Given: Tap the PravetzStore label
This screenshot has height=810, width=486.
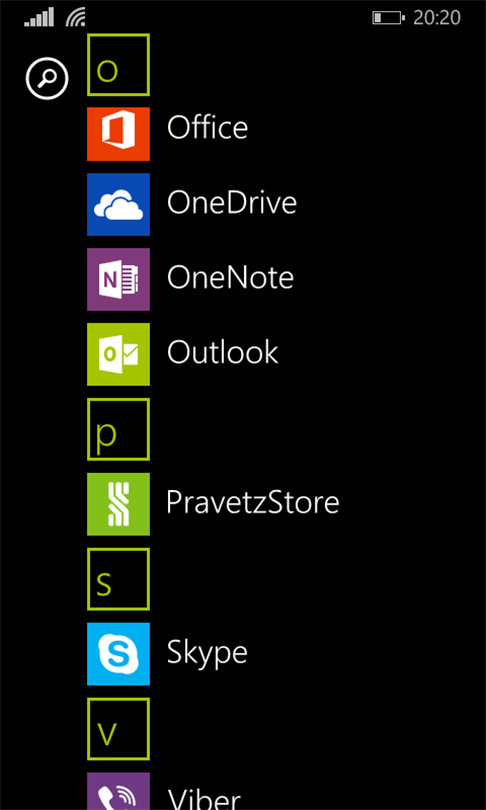Looking at the screenshot, I should coord(253,502).
